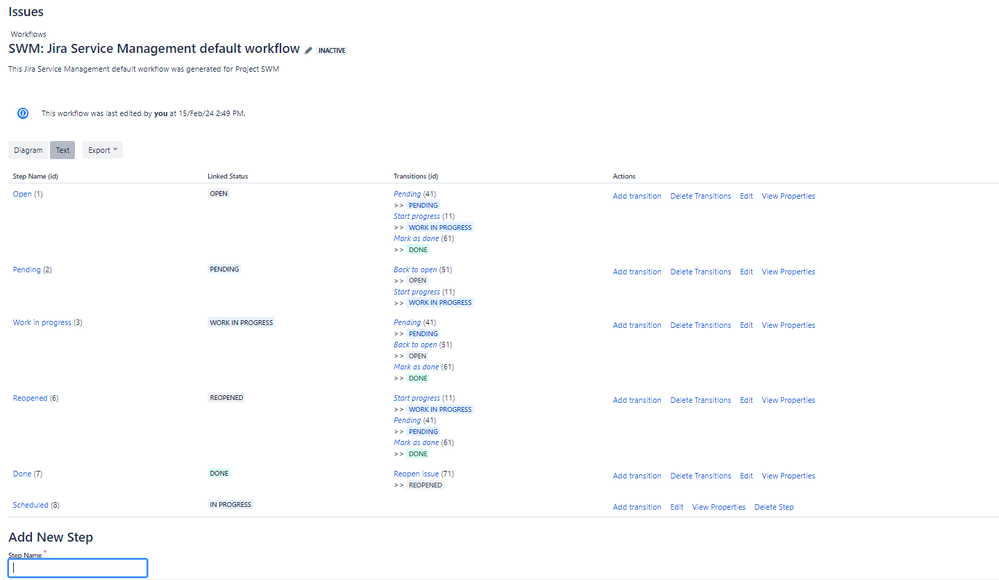Click the blue info icon in the notice
The height and width of the screenshot is (580, 999).
tap(23, 113)
